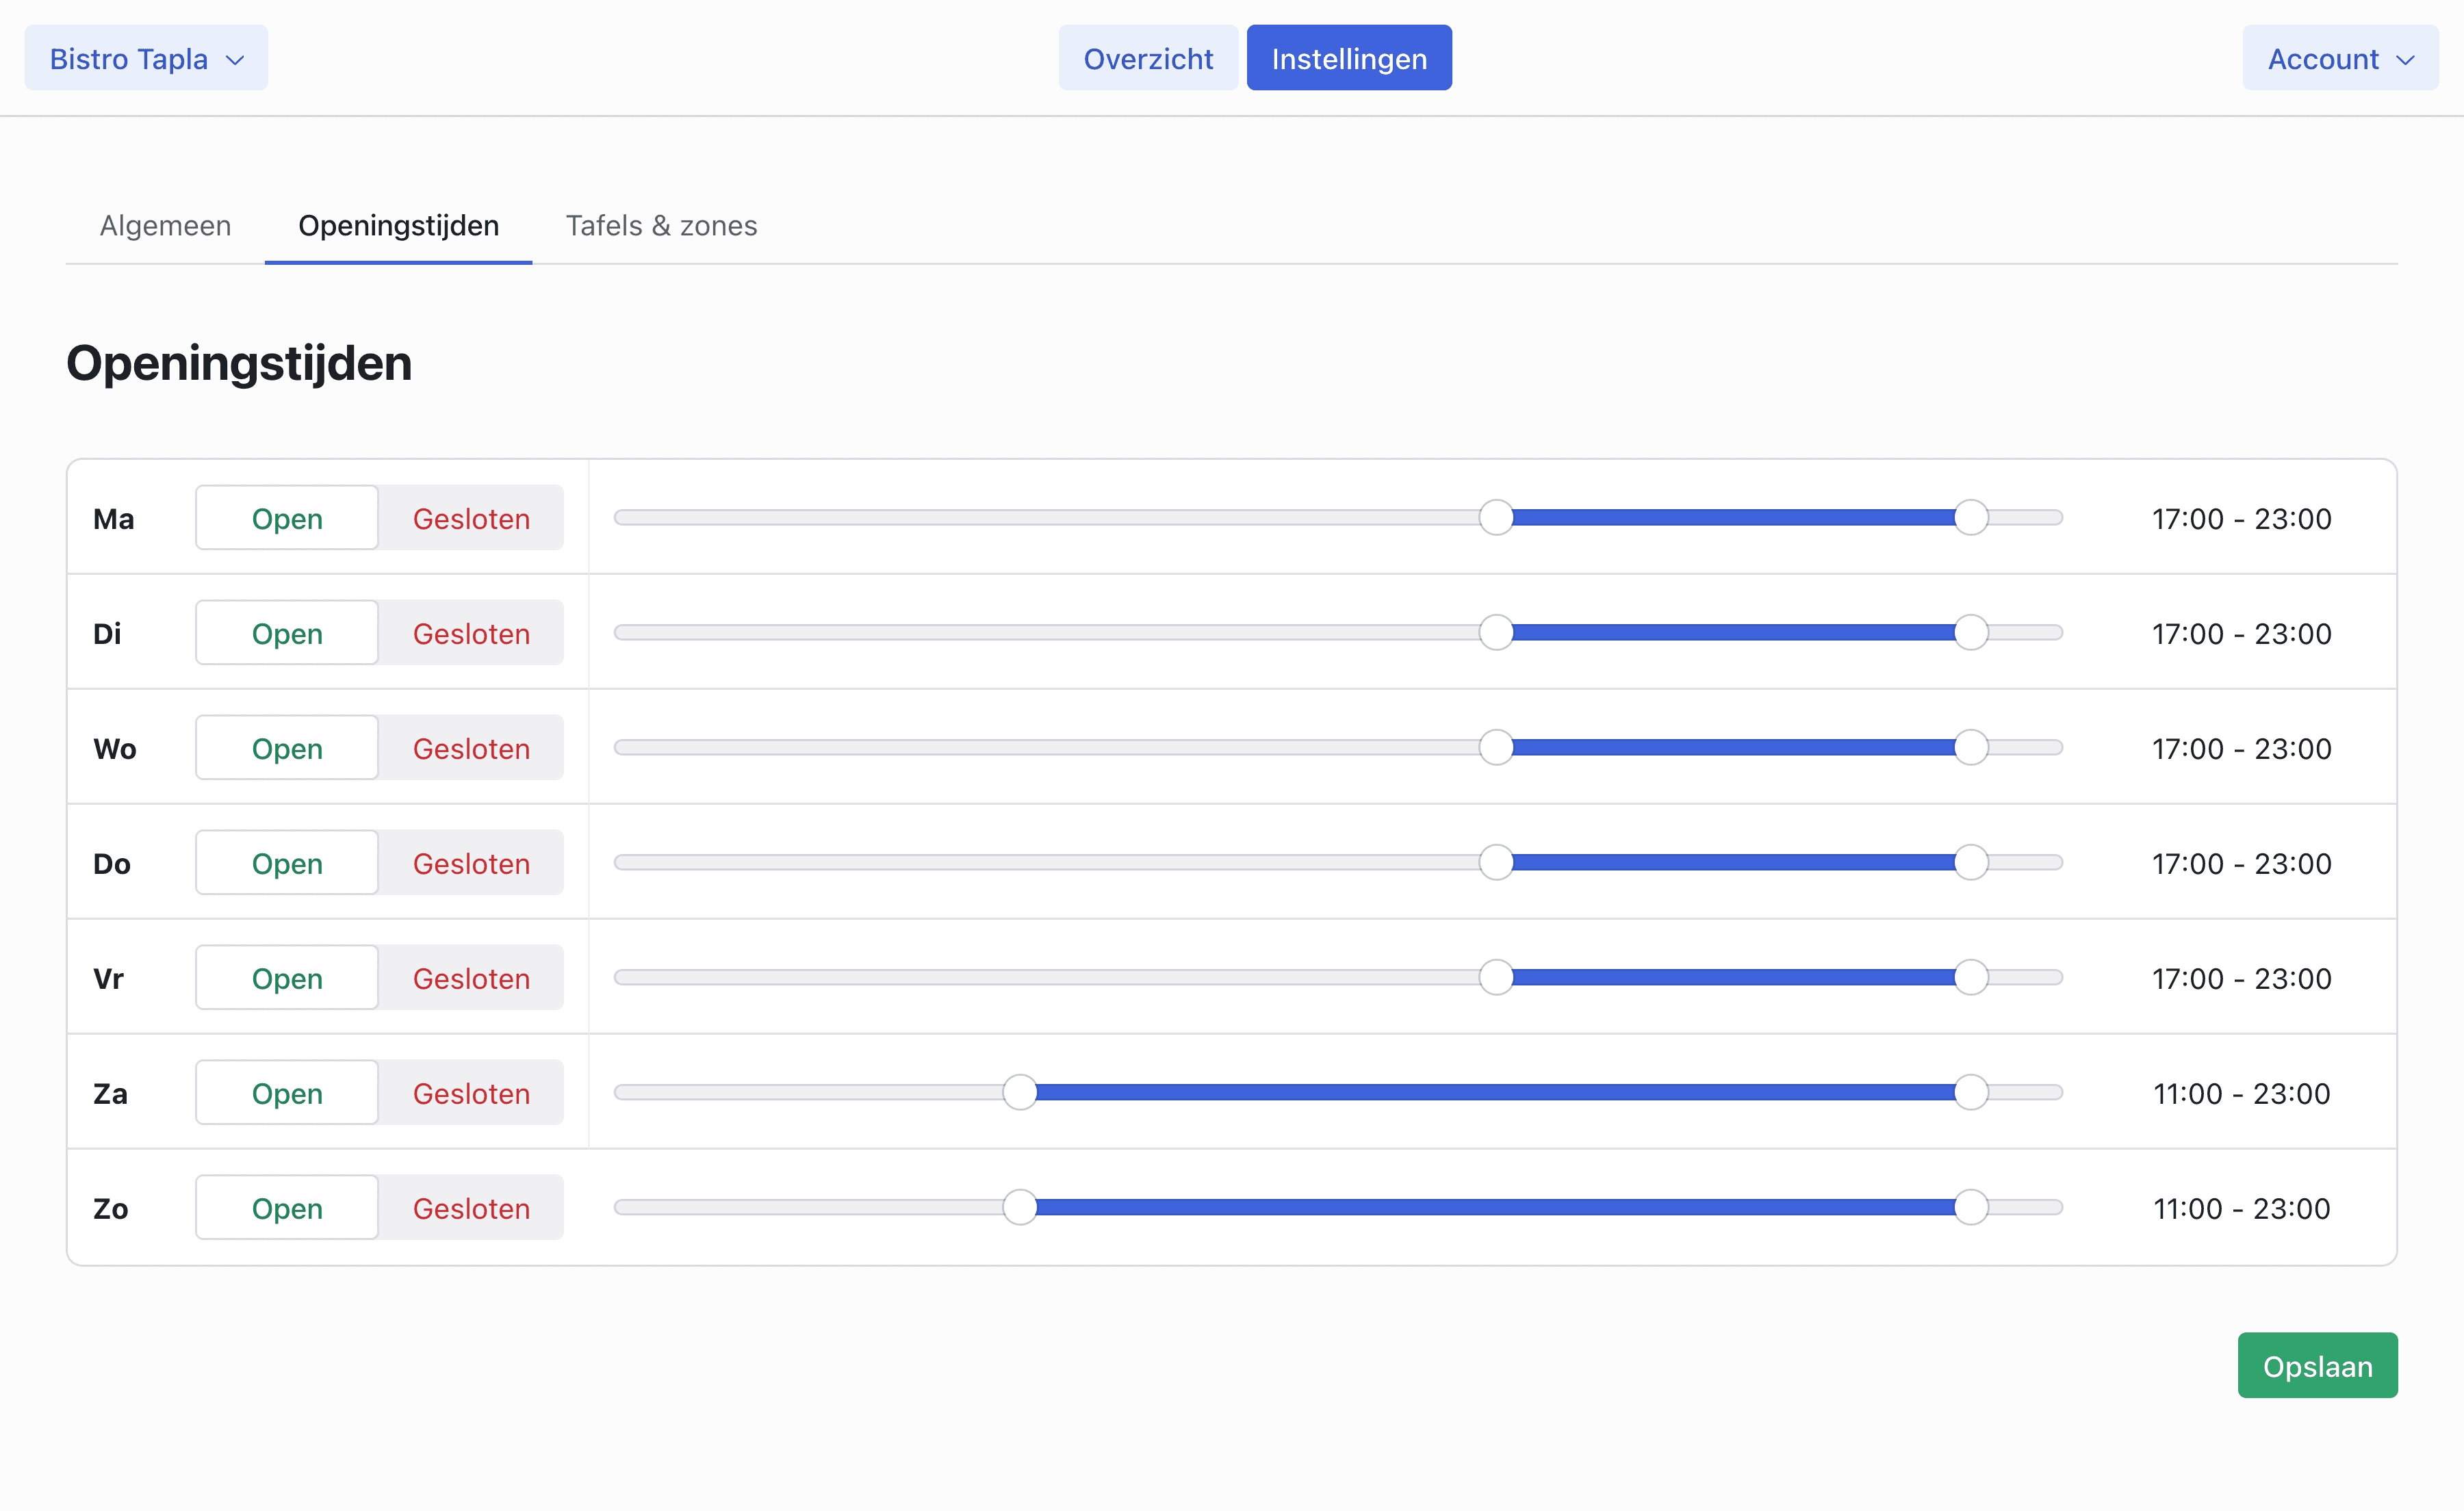Set Sunday (Zo) to Gesloten

point(471,1208)
